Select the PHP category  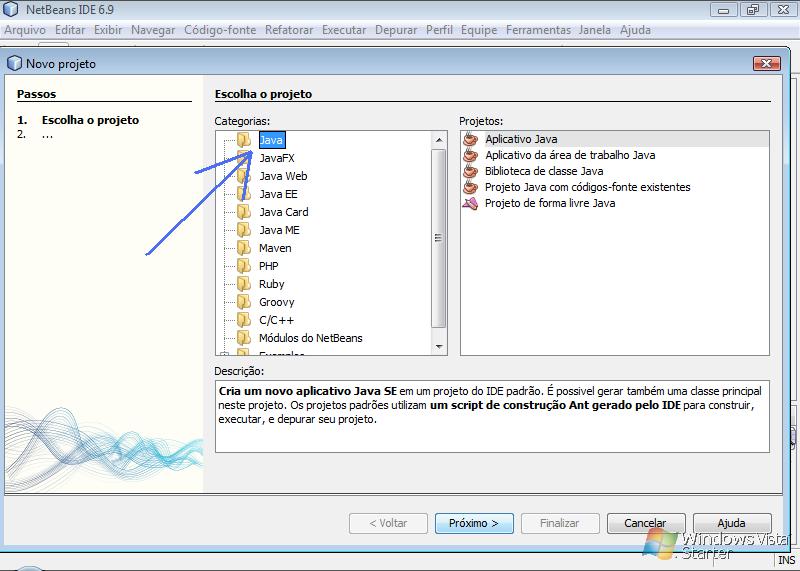point(268,266)
